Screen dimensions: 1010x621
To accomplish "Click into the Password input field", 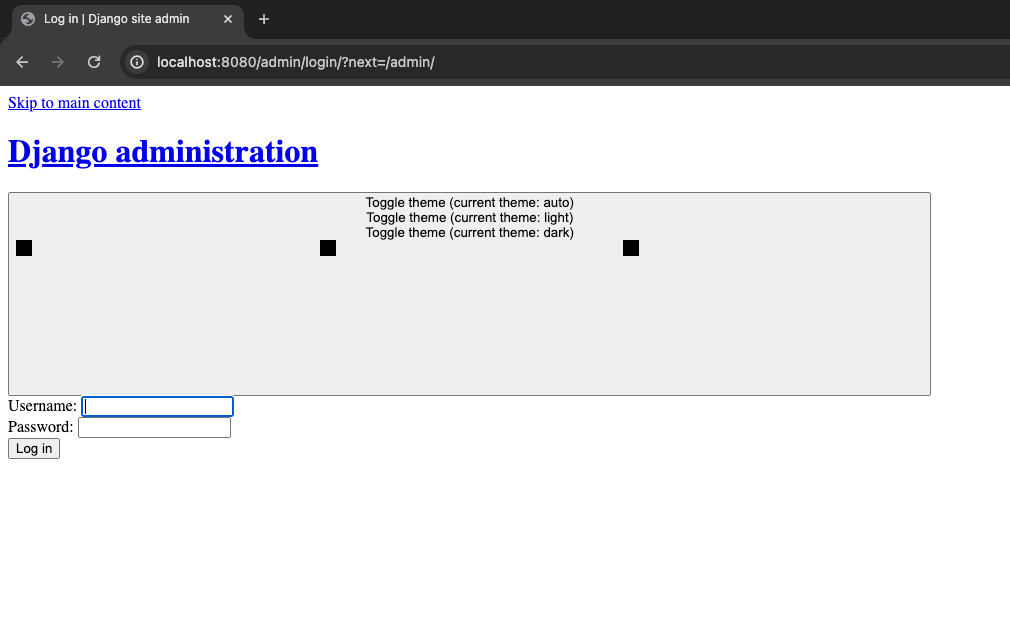I will tap(154, 428).
